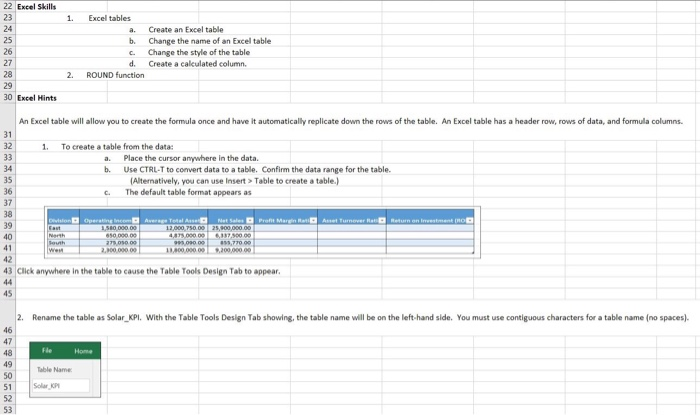Click 'Create an Excel table' text
This screenshot has height=415, width=700.
[186, 29]
